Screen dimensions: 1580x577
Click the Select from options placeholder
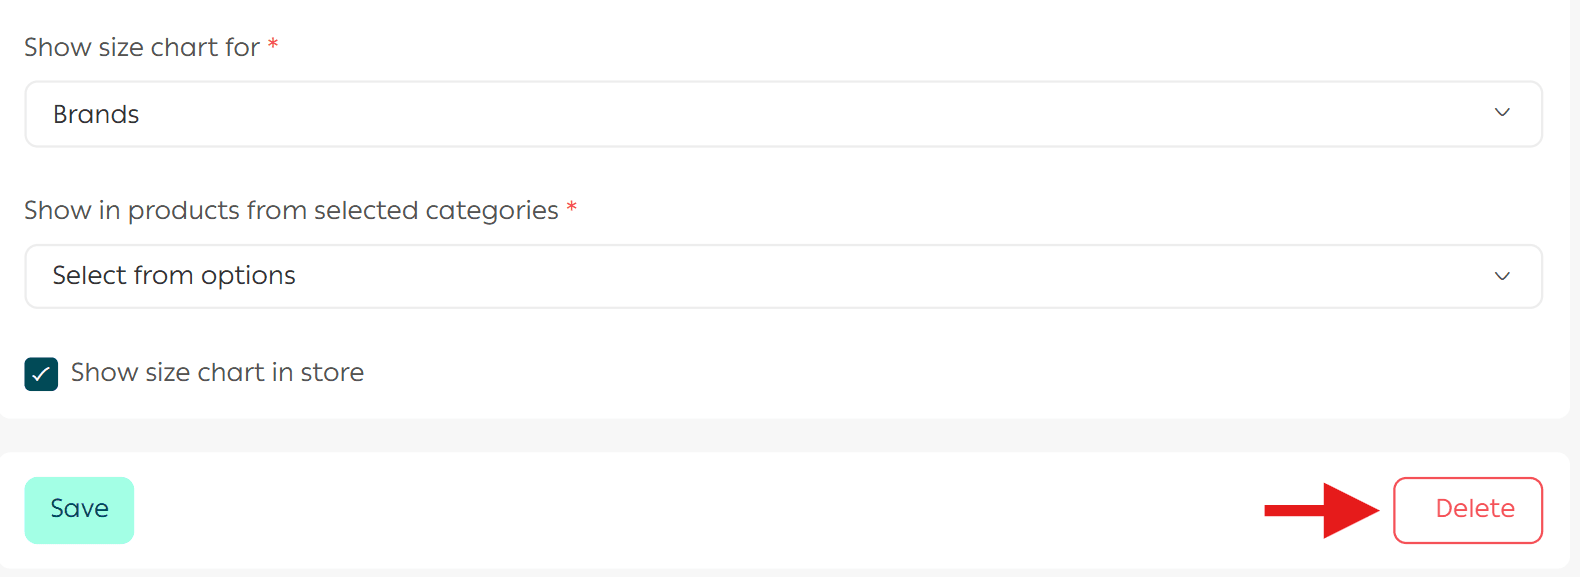tap(174, 276)
